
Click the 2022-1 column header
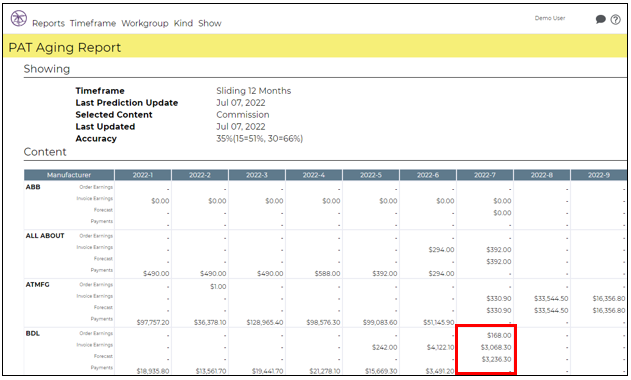143,175
